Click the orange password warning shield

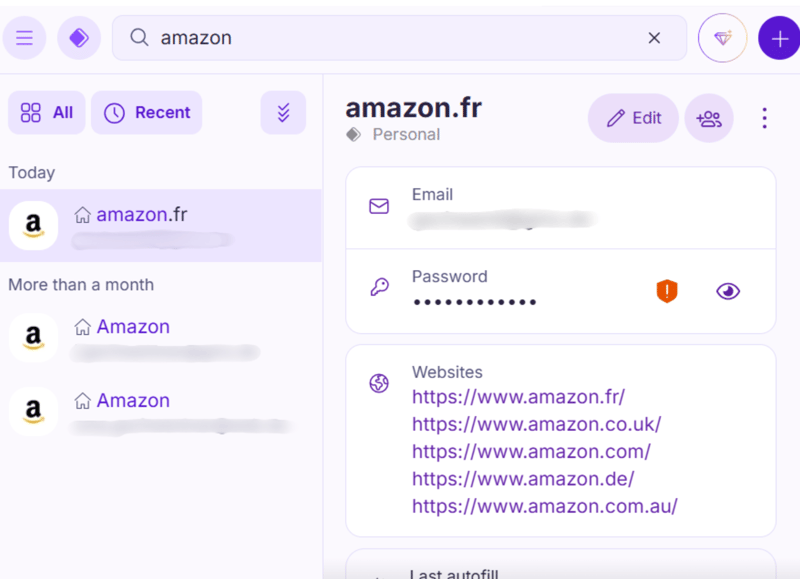point(667,291)
